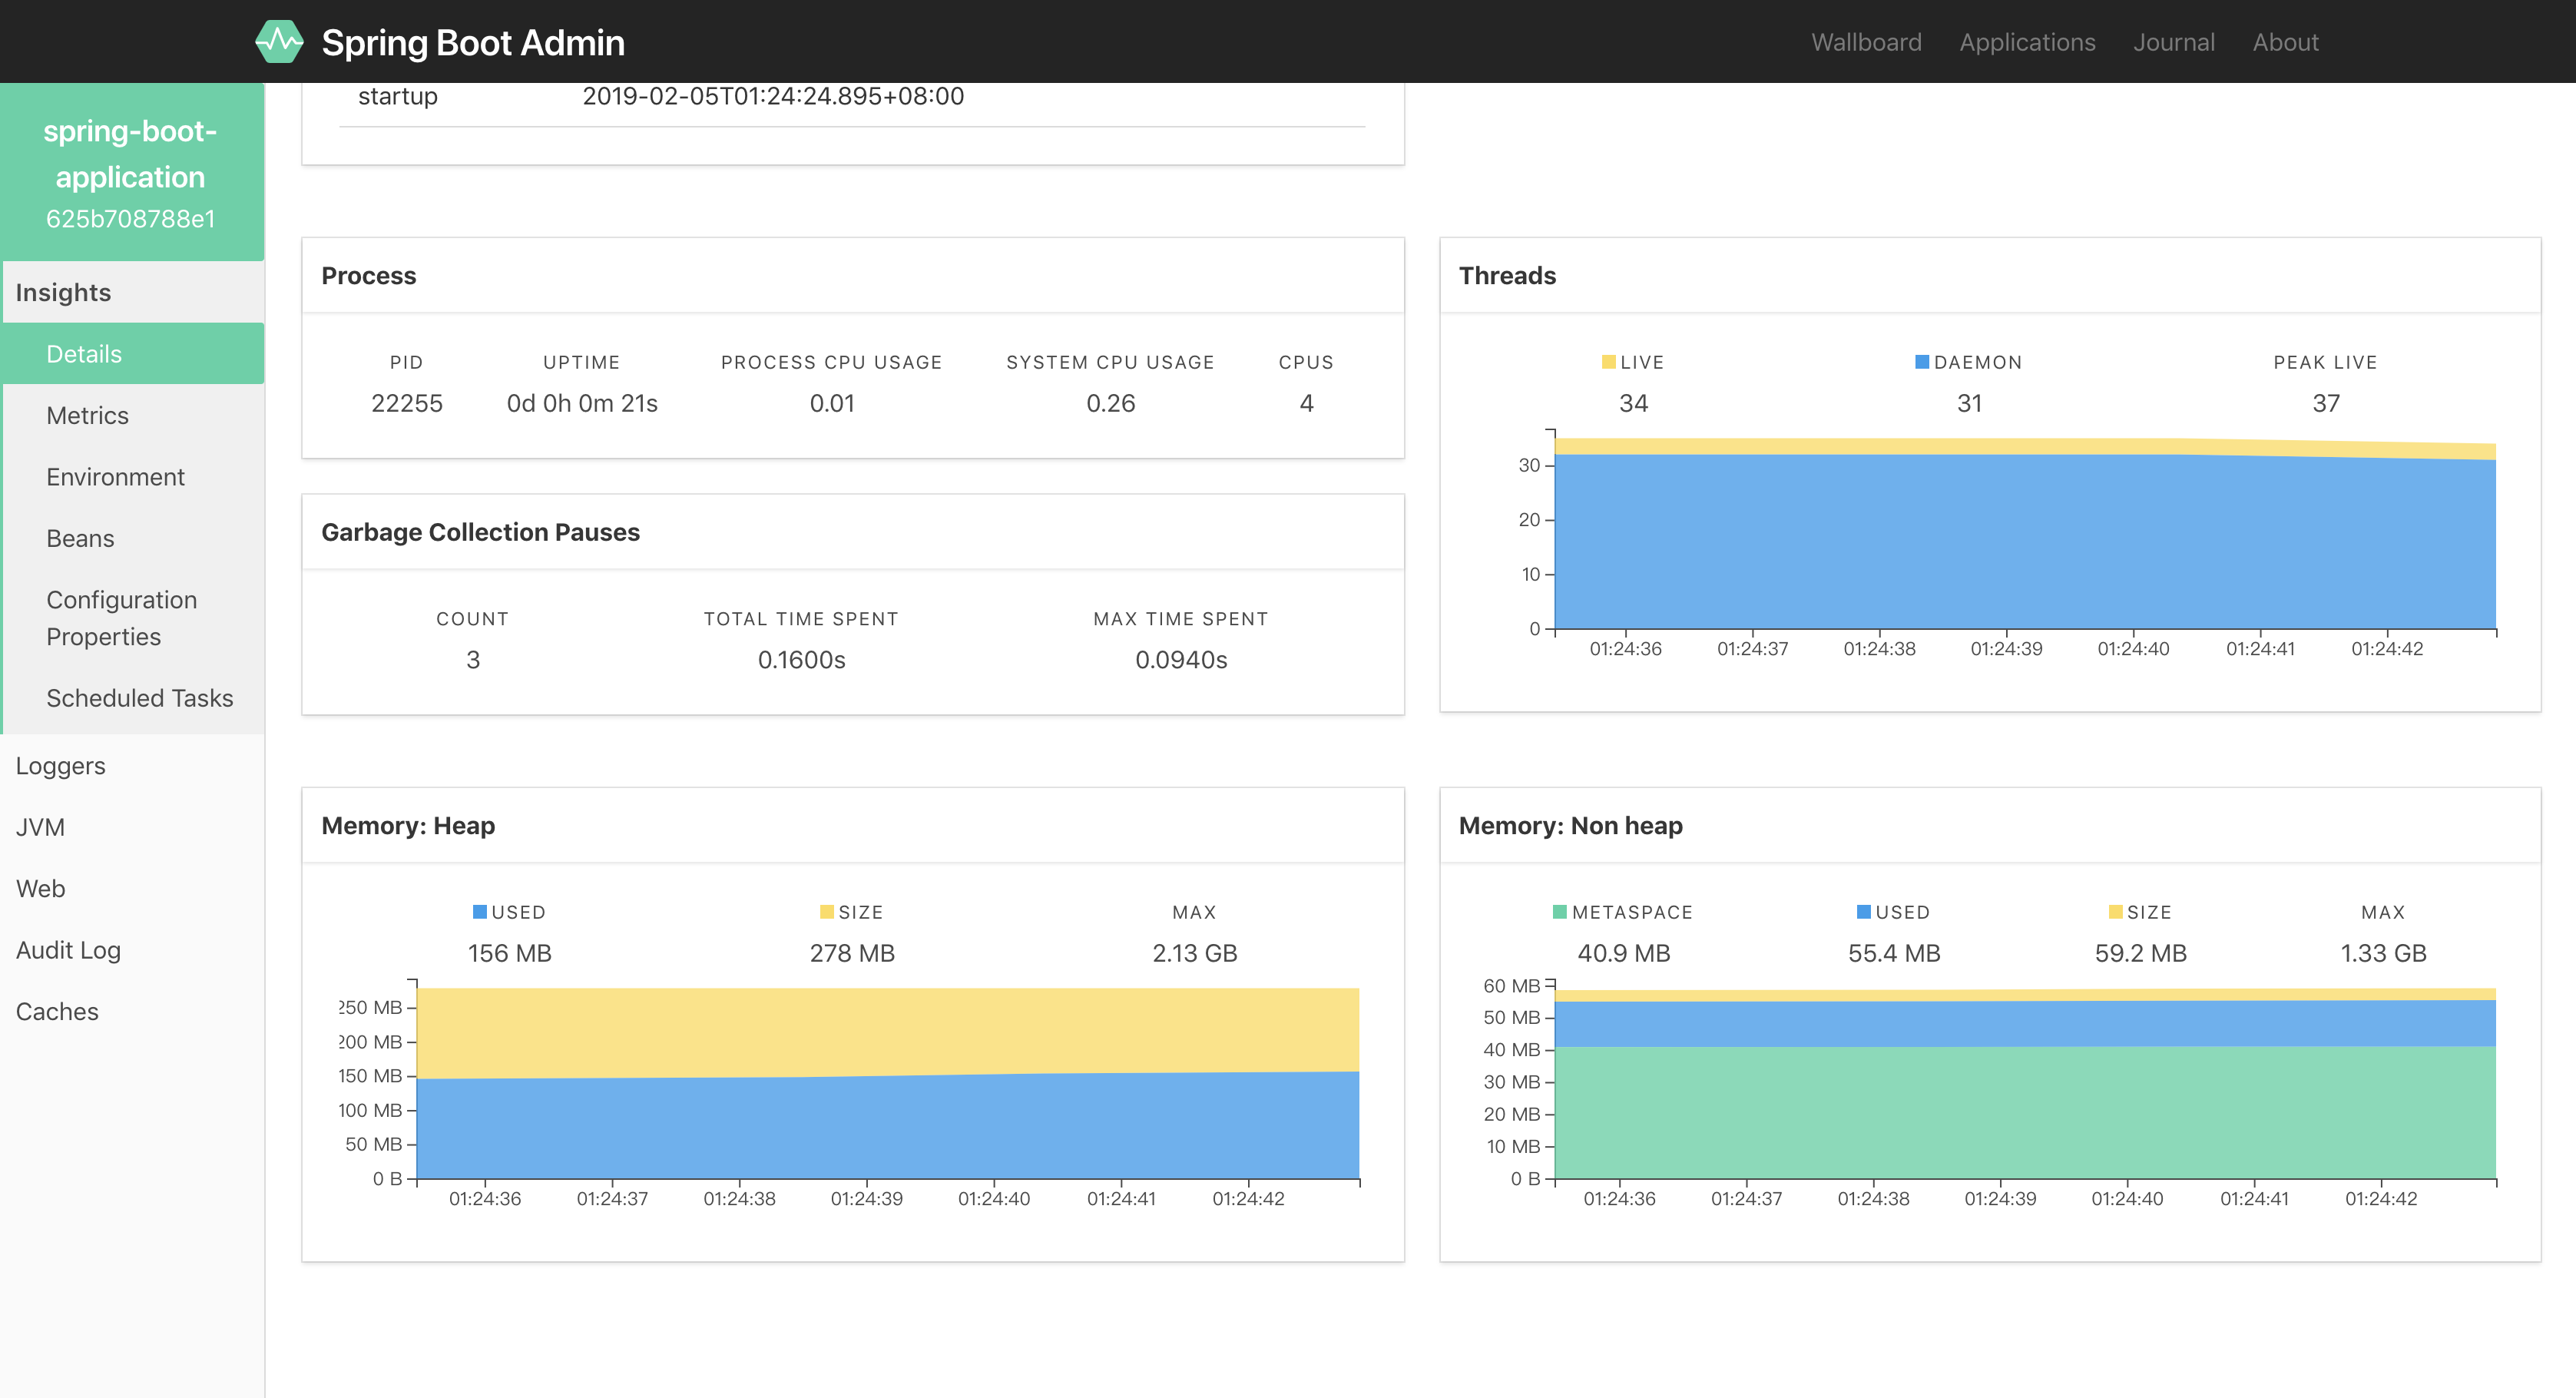Select Metrics in the sidebar

88,415
